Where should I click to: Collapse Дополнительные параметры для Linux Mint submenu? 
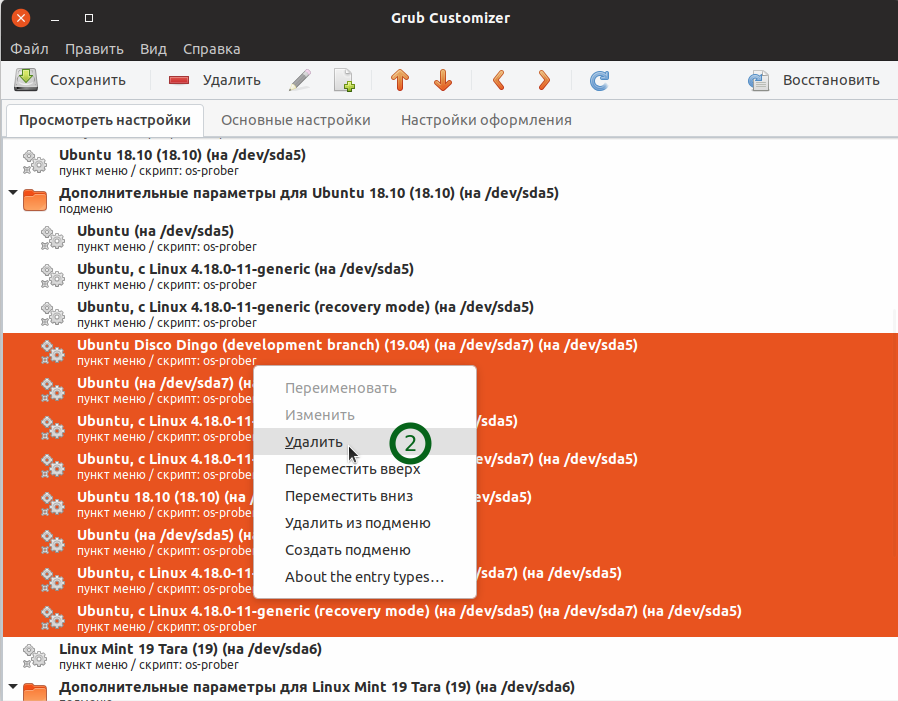coord(13,687)
